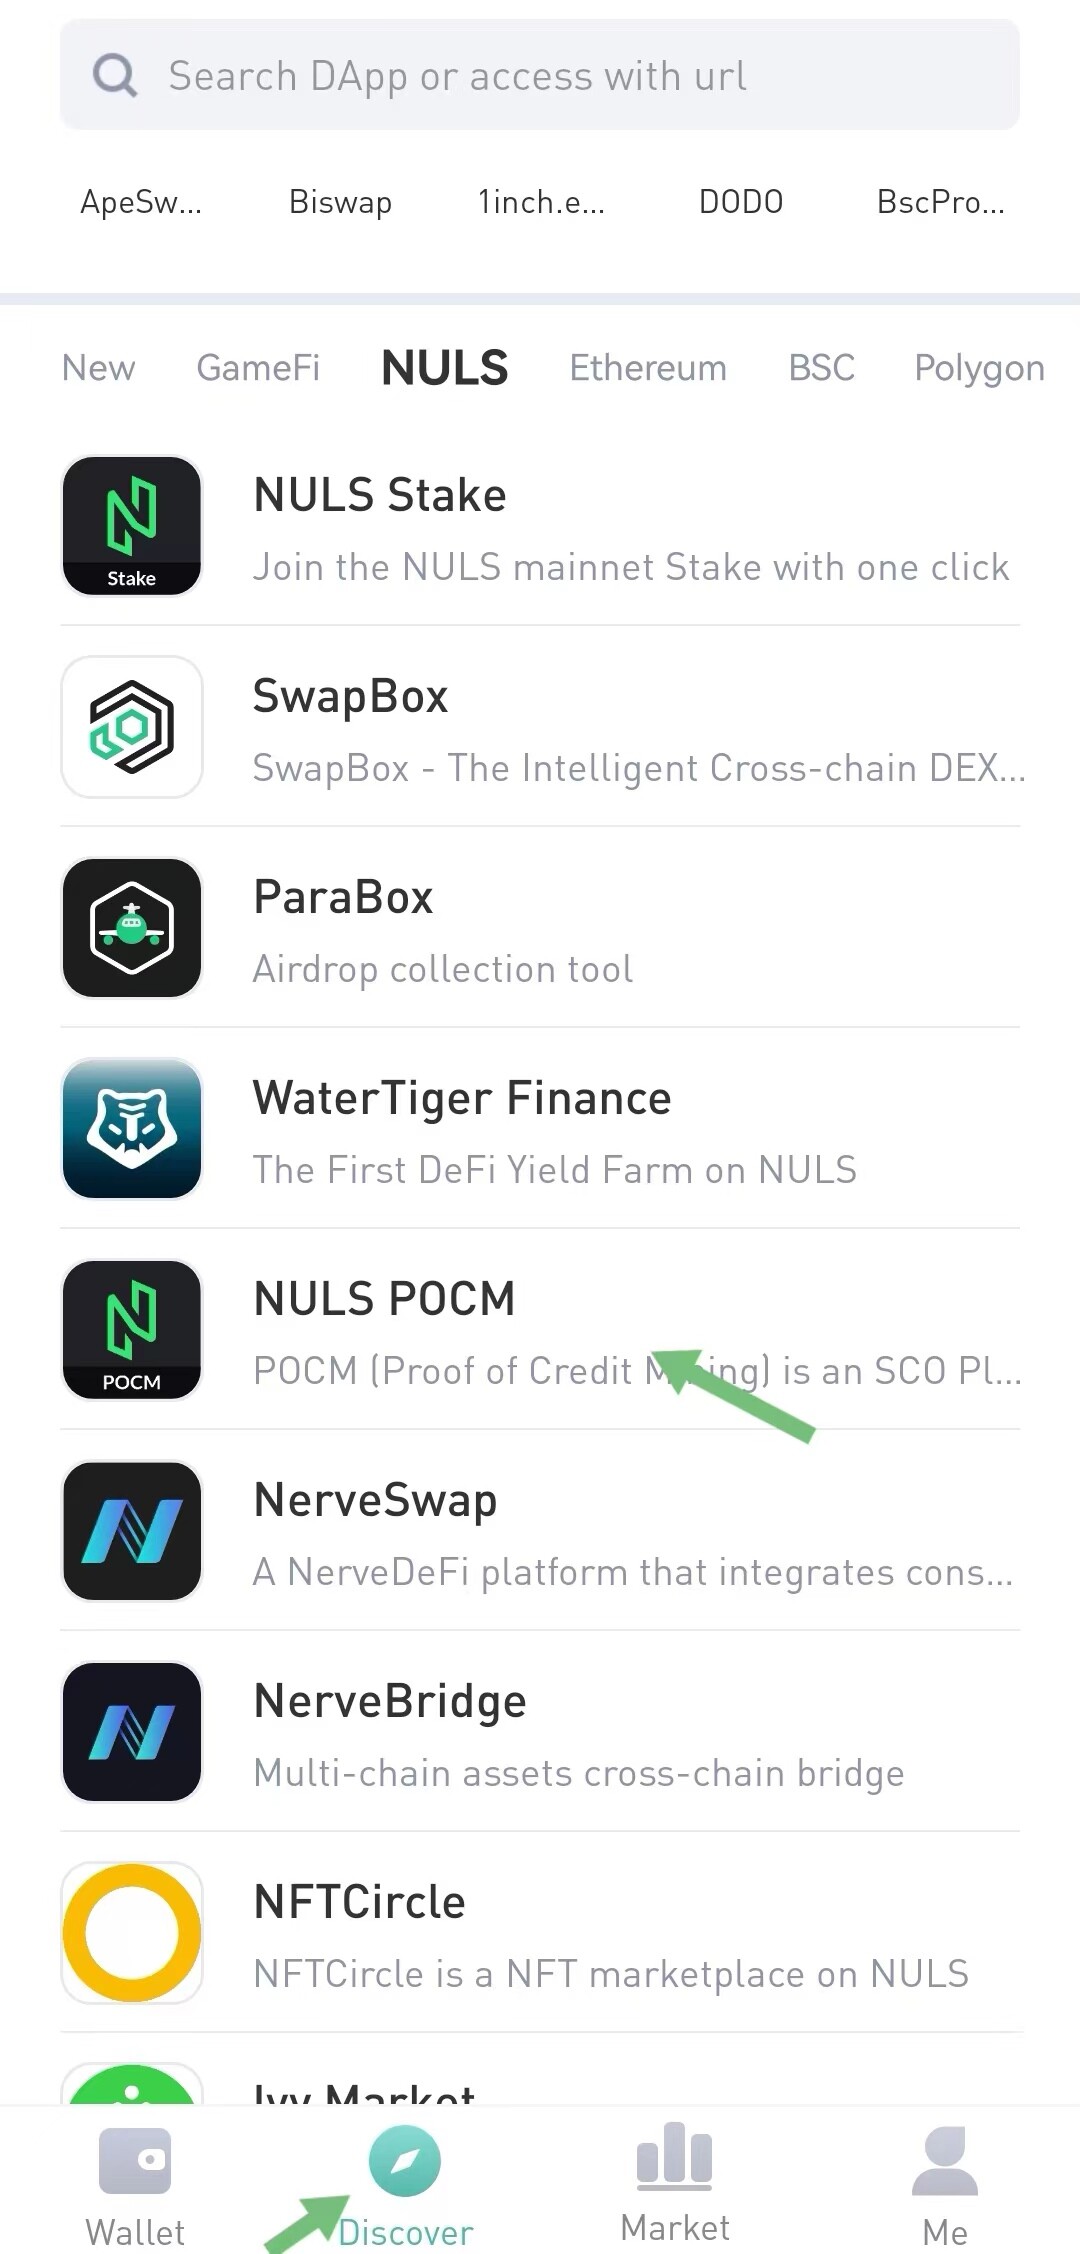
Task: Tap the SwapBox hexagon icon
Action: [x=132, y=727]
